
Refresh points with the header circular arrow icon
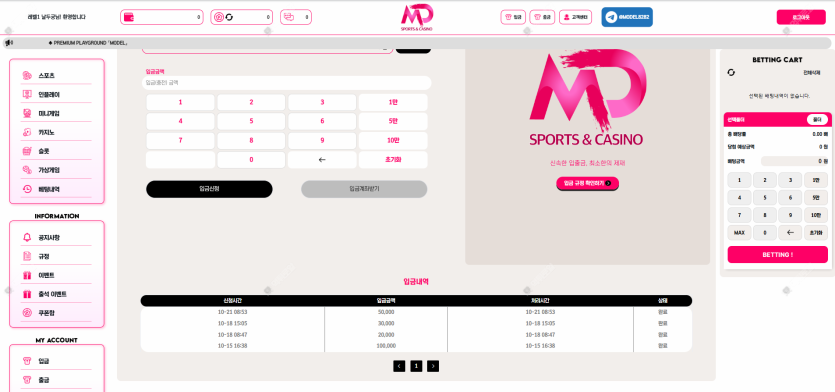click(229, 17)
